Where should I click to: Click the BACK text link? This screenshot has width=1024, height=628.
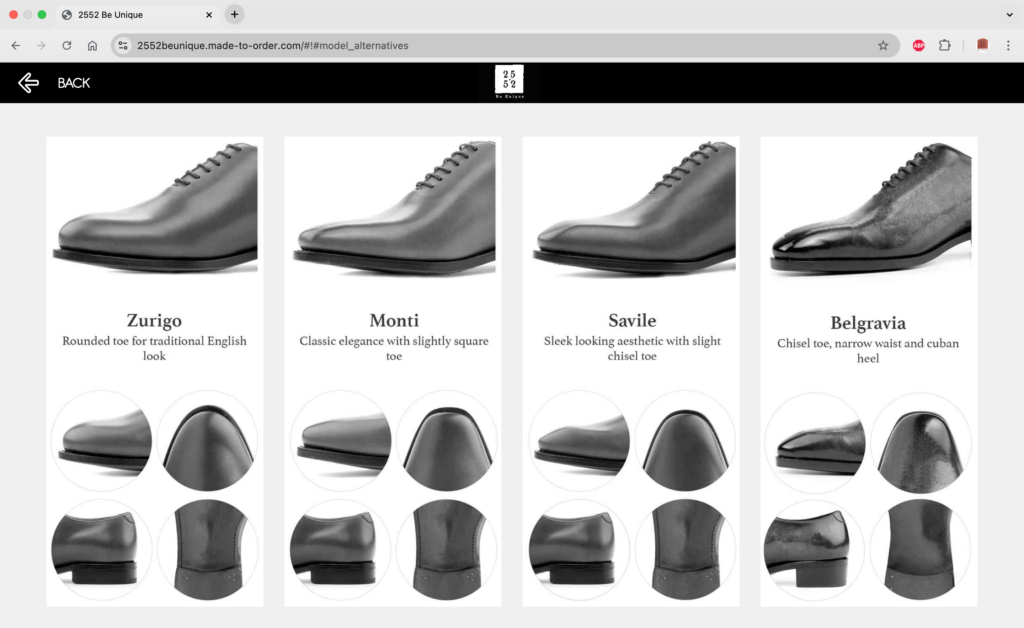point(74,83)
